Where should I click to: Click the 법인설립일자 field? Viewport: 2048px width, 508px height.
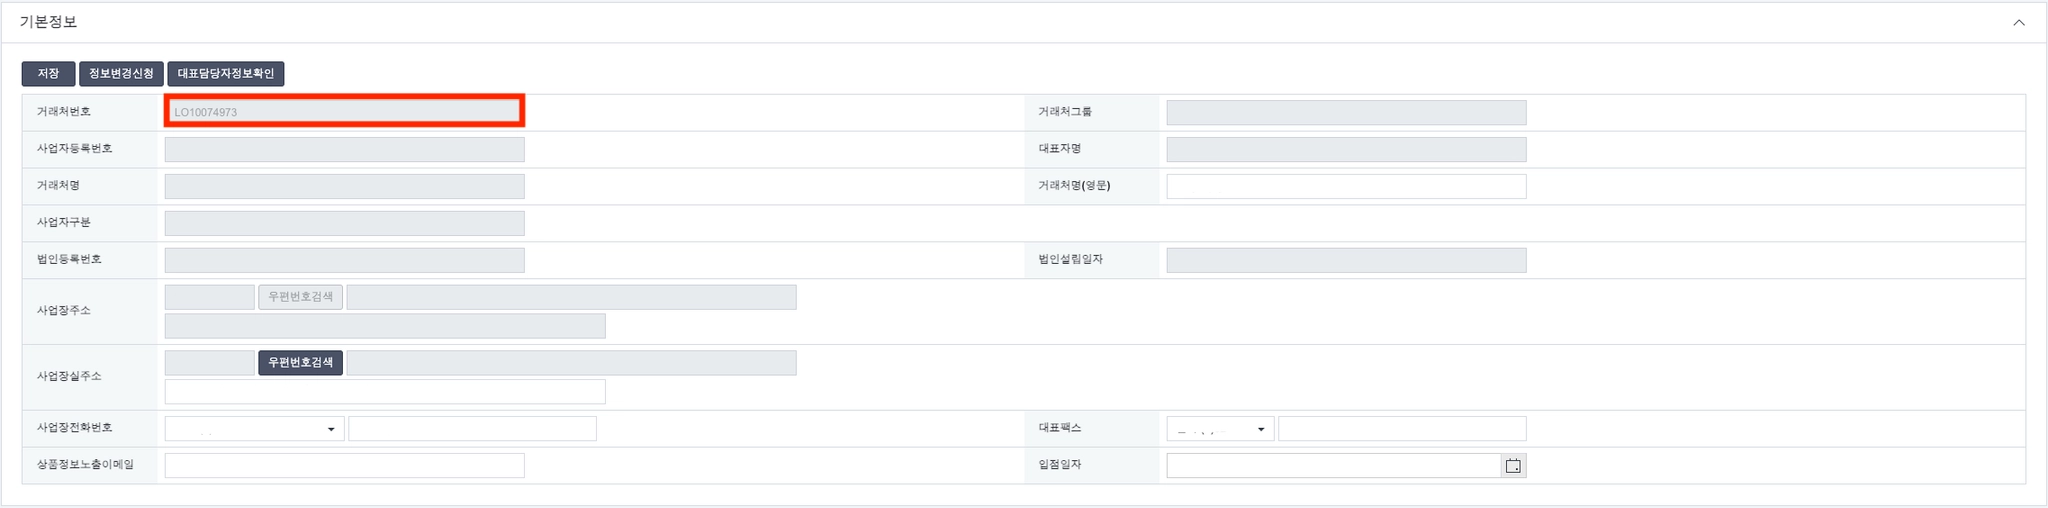click(x=1346, y=260)
